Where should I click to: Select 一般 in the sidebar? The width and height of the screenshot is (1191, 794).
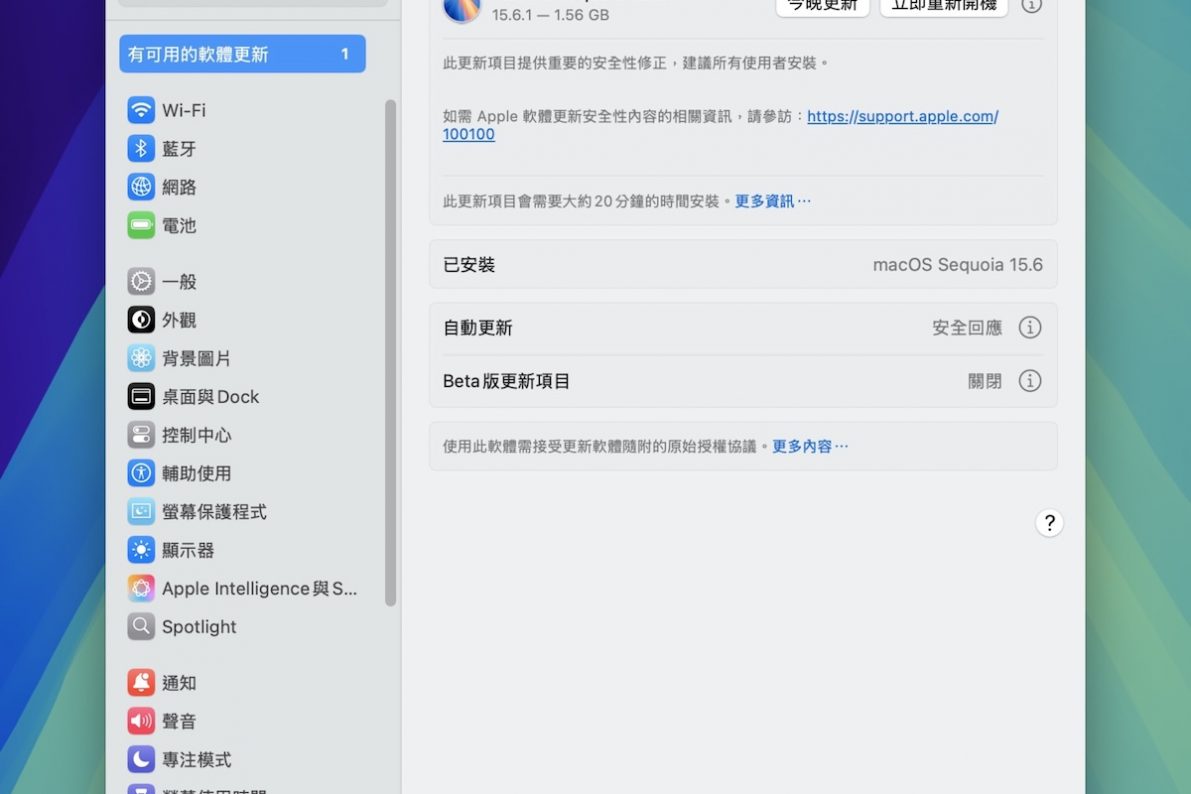pyautogui.click(x=179, y=282)
